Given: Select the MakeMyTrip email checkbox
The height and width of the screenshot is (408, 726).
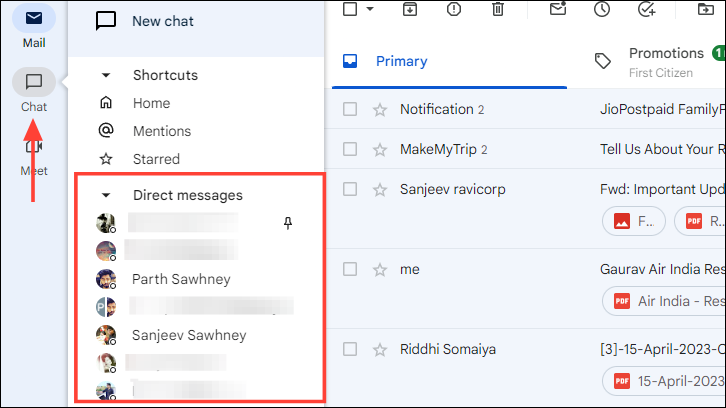Looking at the screenshot, I should point(350,149).
